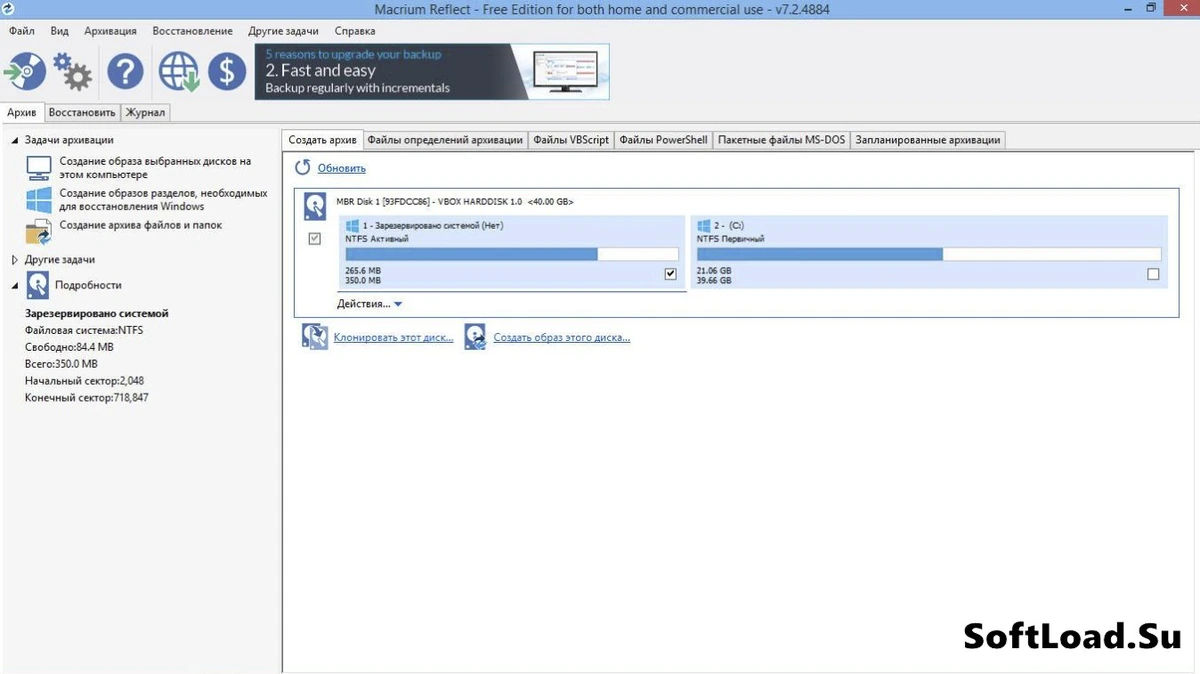Click the MBR Disk 1 hard drive icon
1200x674 pixels.
tap(315, 207)
